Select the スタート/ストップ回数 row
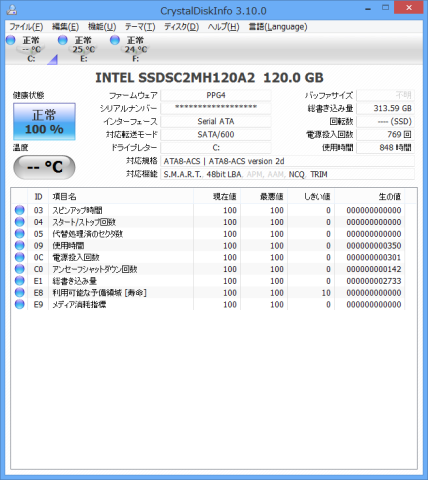Screen dimensions: 428x480 [208, 222]
